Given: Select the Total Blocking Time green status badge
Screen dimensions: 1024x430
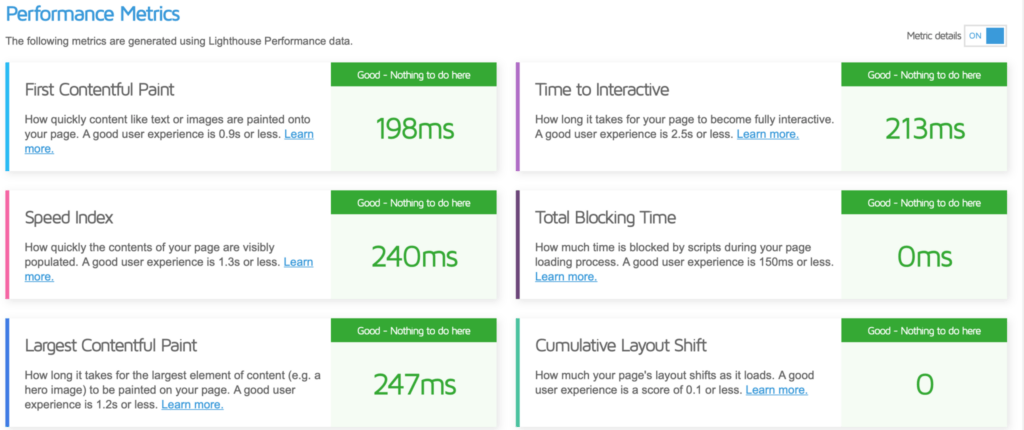Looking at the screenshot, I should tap(924, 203).
